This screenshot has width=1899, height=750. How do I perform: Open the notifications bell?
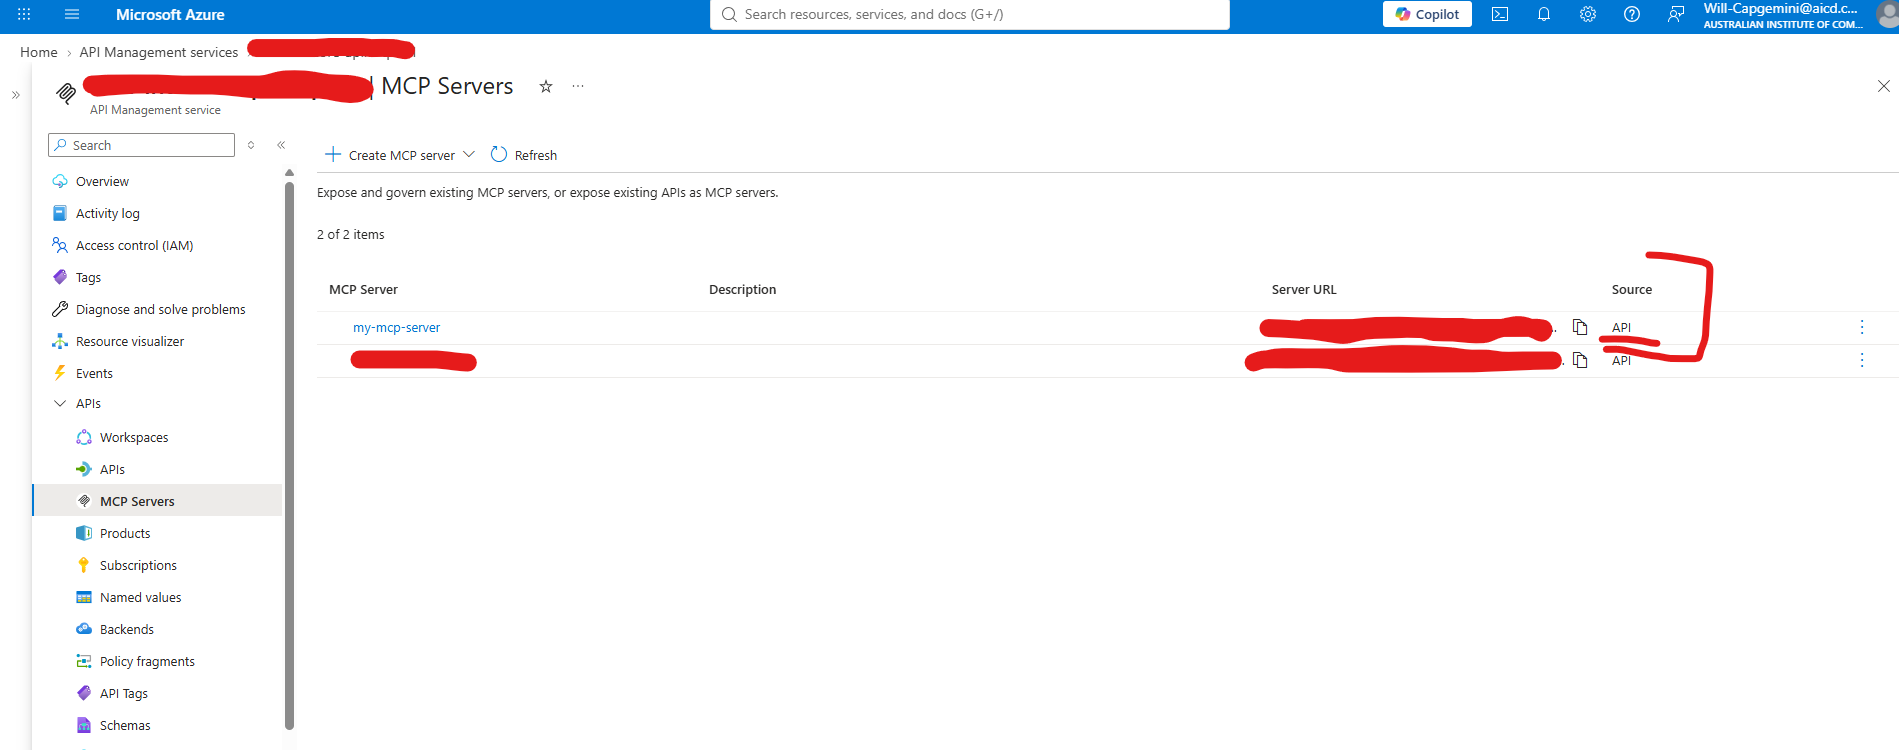[1544, 14]
